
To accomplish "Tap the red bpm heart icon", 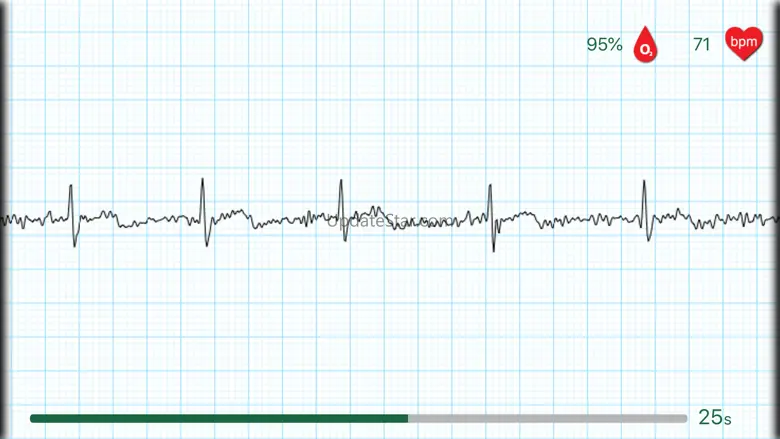I will tap(744, 44).
